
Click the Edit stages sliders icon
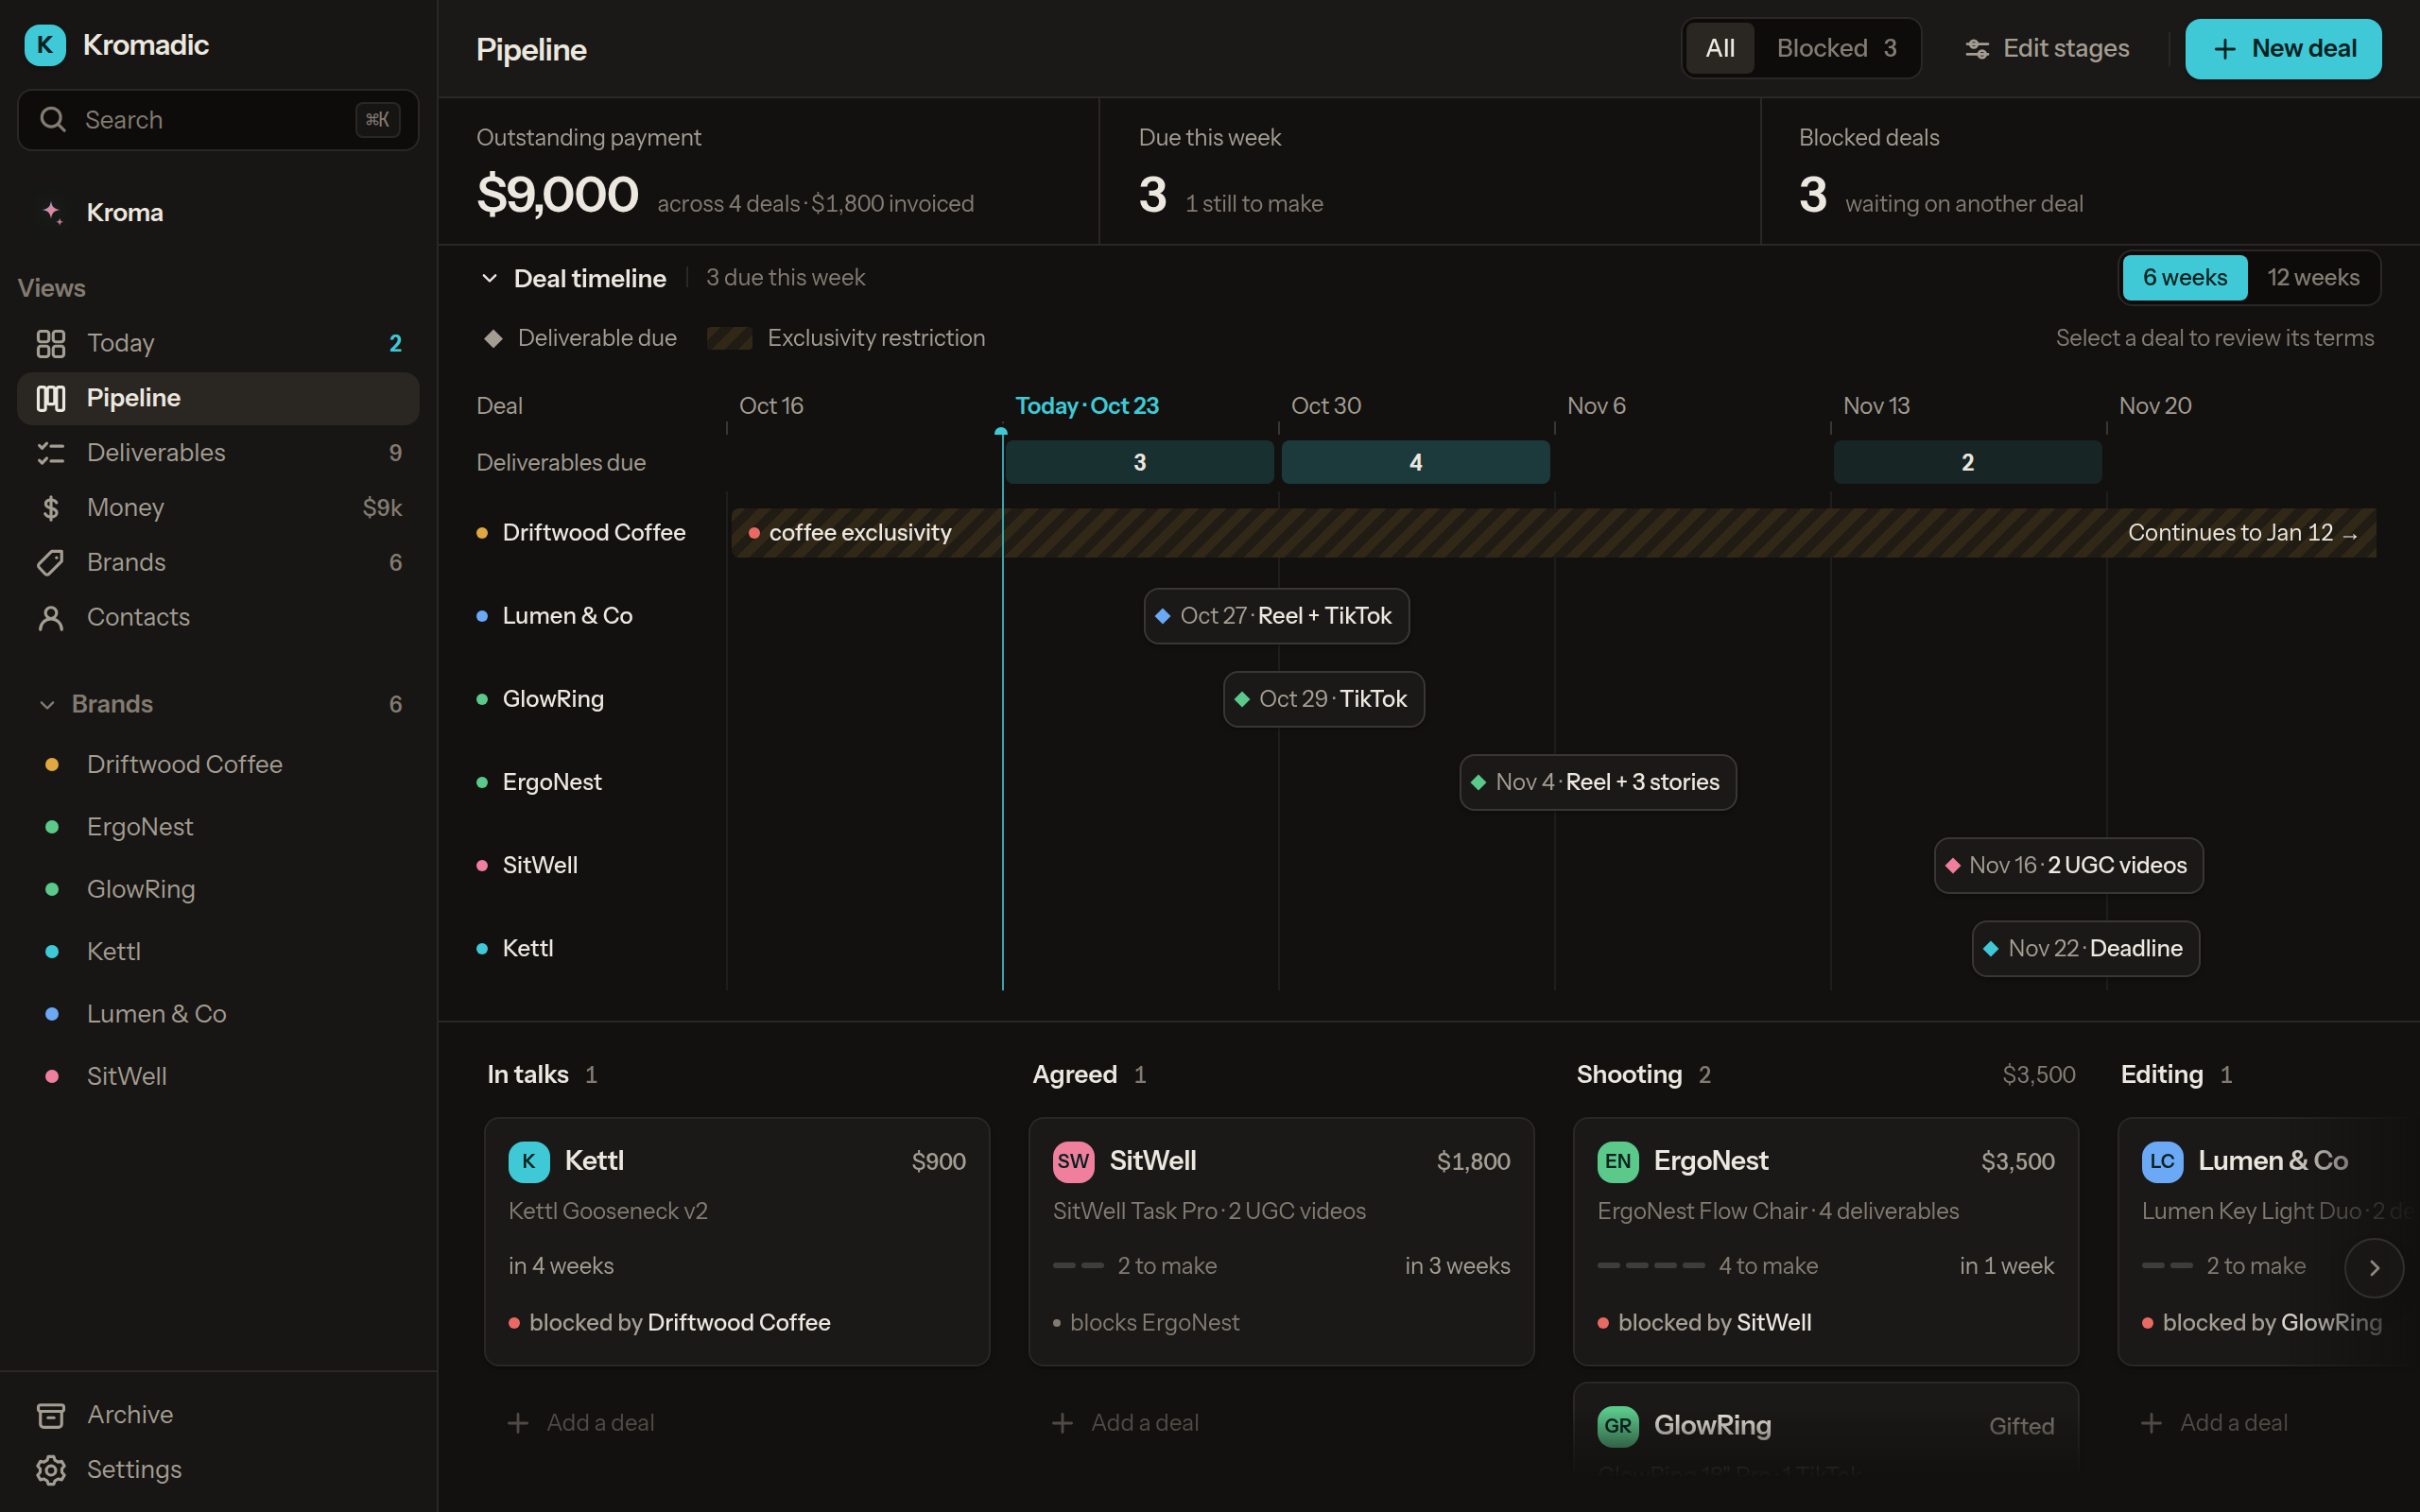click(x=1977, y=48)
